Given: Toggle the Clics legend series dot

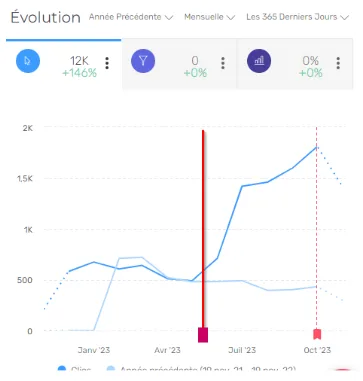Looking at the screenshot, I should (62, 369).
